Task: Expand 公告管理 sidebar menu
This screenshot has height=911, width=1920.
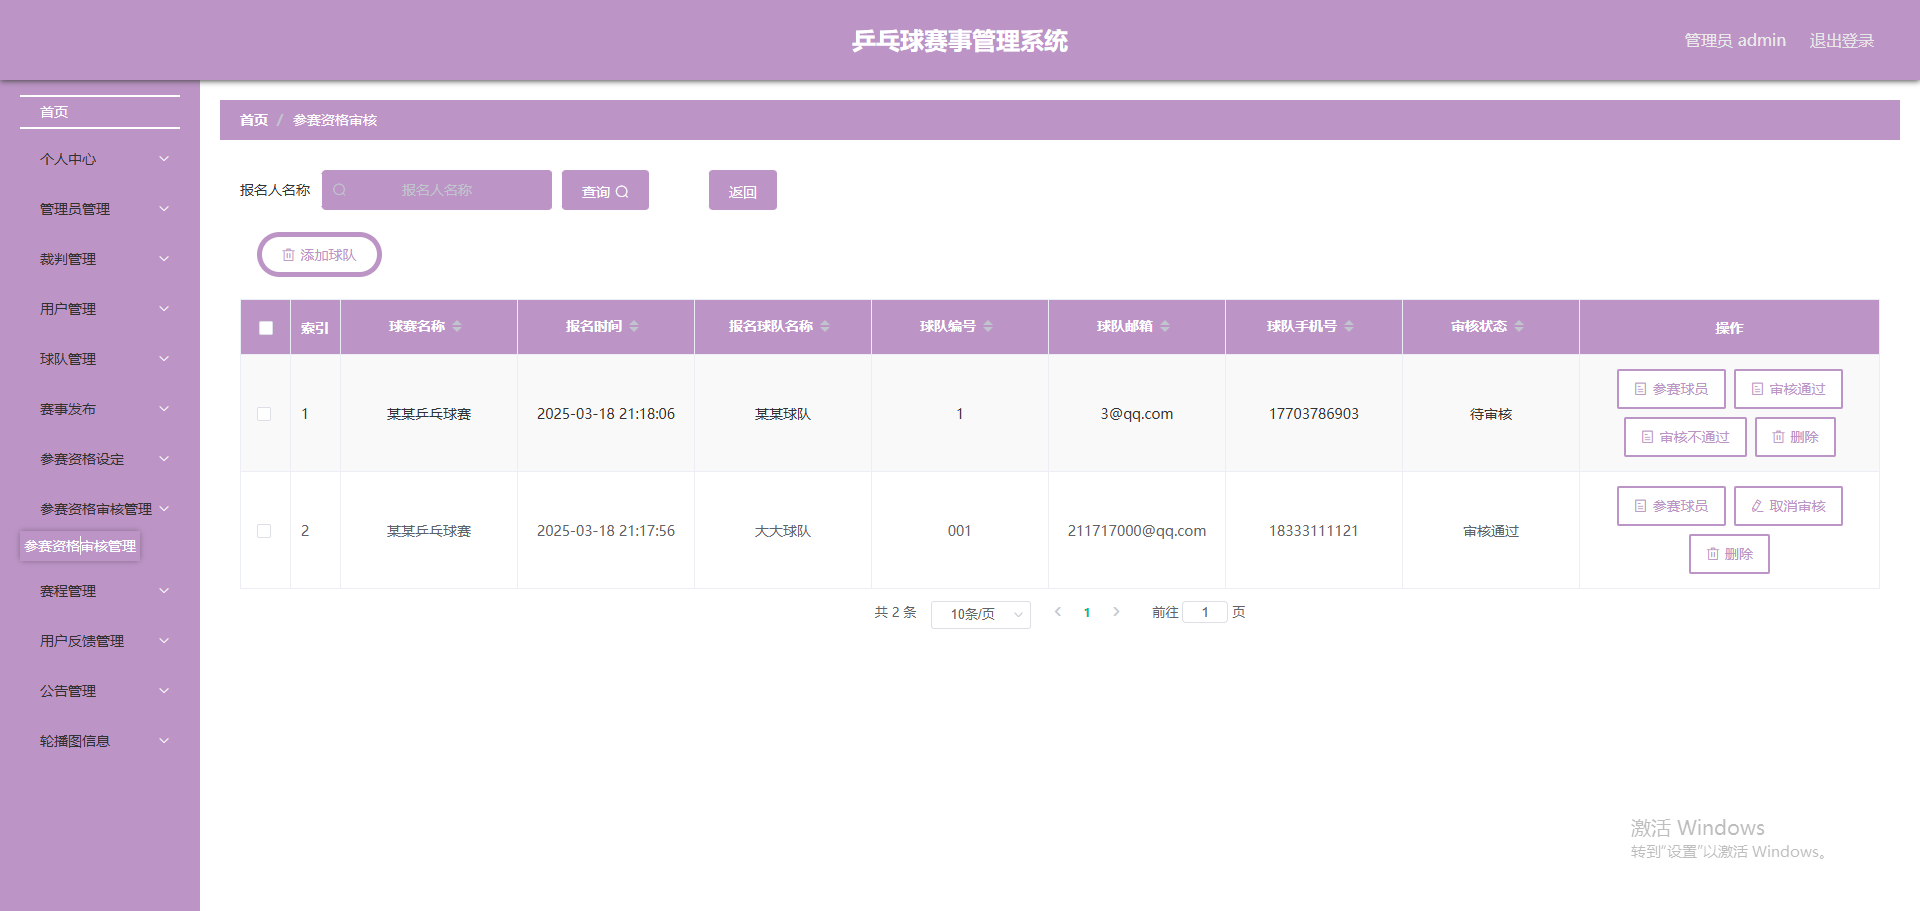Action: pos(100,691)
